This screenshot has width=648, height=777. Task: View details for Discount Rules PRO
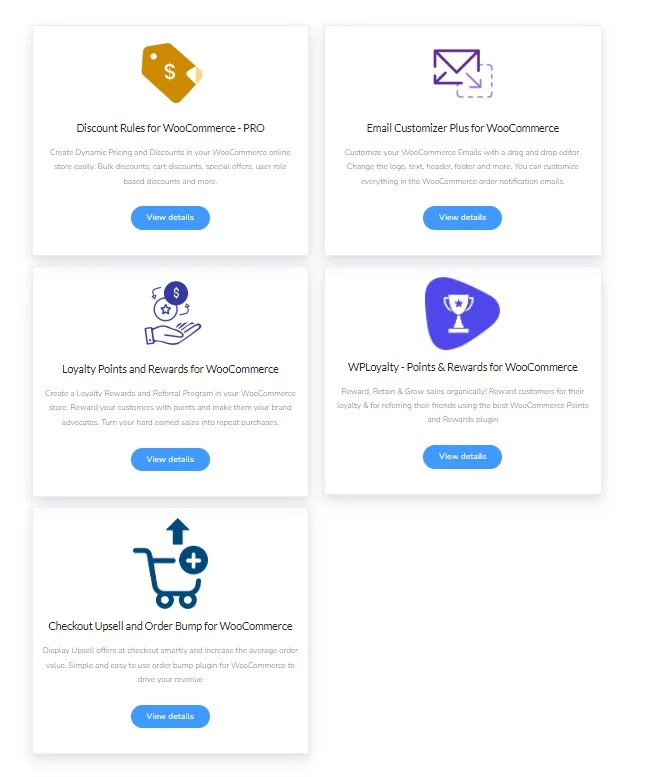(x=170, y=218)
